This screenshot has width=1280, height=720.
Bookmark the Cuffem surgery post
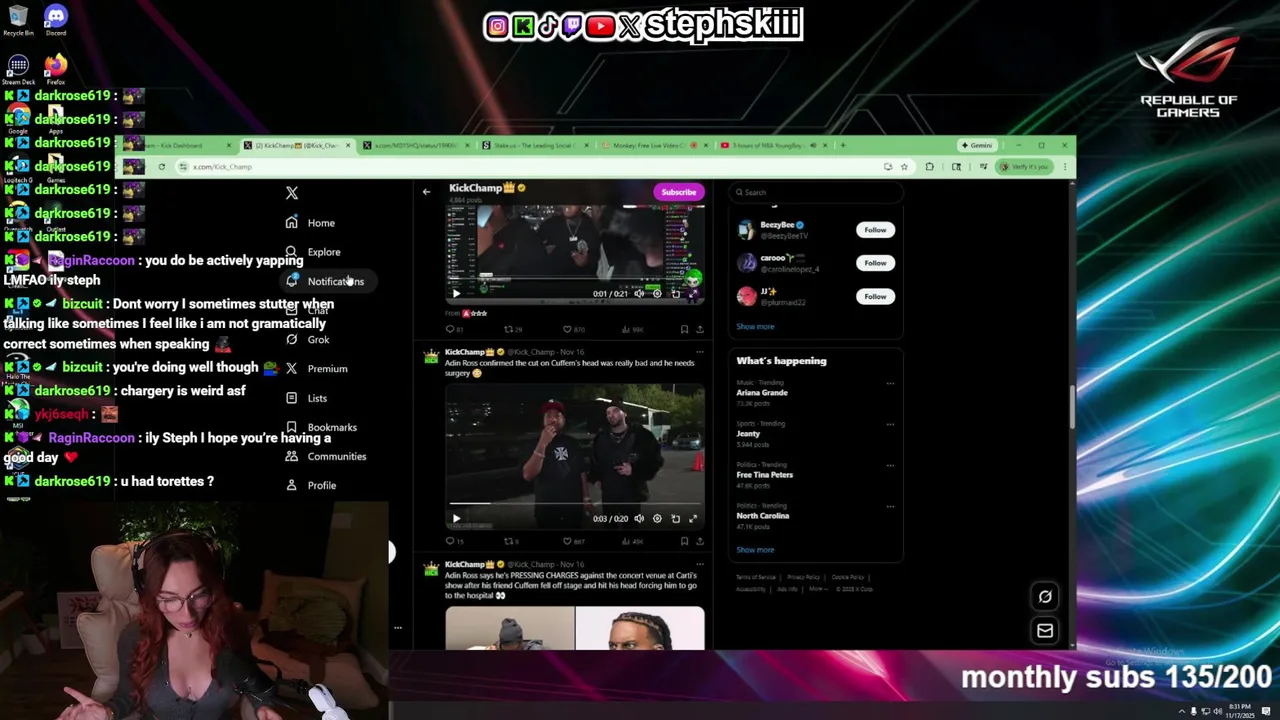[x=684, y=541]
